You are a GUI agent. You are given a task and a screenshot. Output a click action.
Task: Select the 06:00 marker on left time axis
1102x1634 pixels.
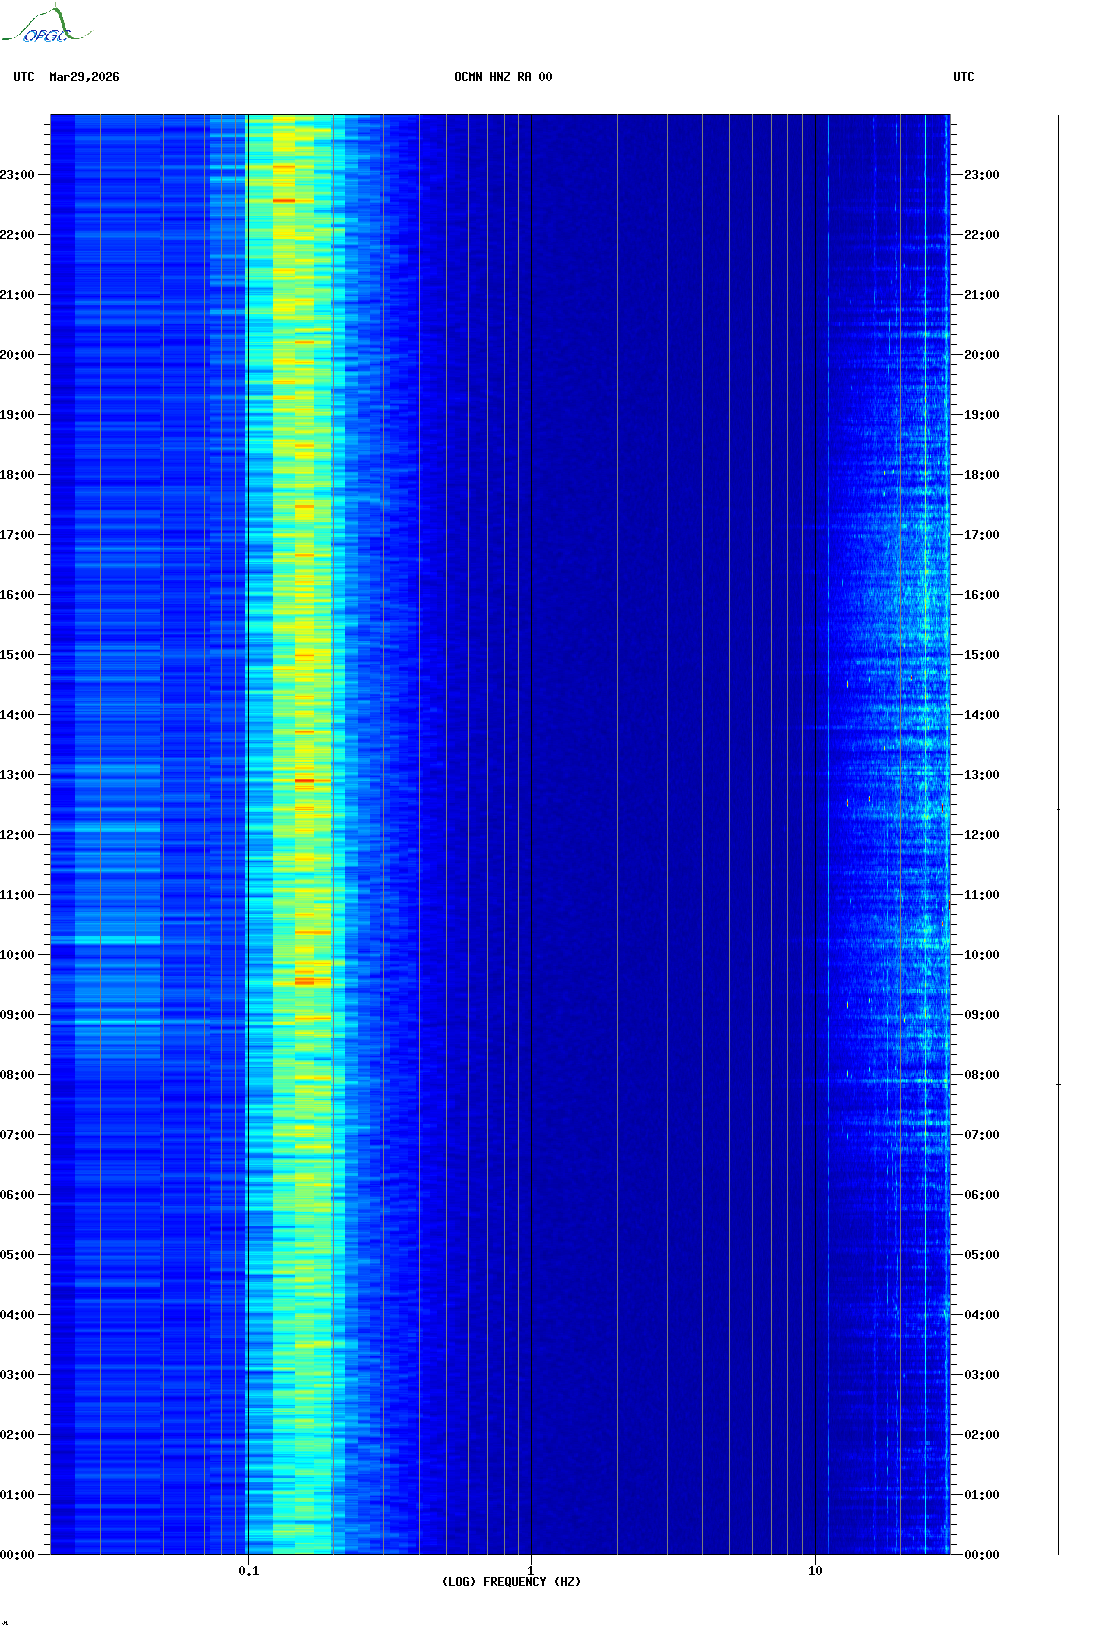tap(17, 1195)
